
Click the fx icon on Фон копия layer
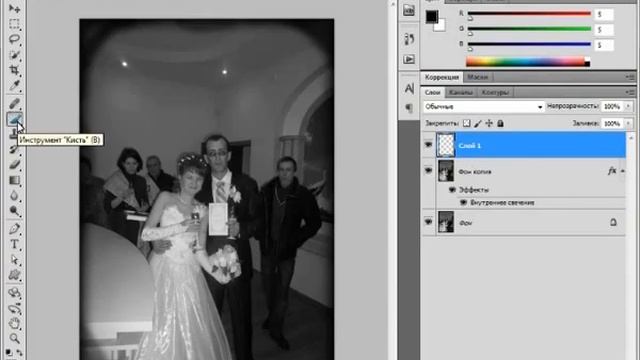click(x=611, y=171)
